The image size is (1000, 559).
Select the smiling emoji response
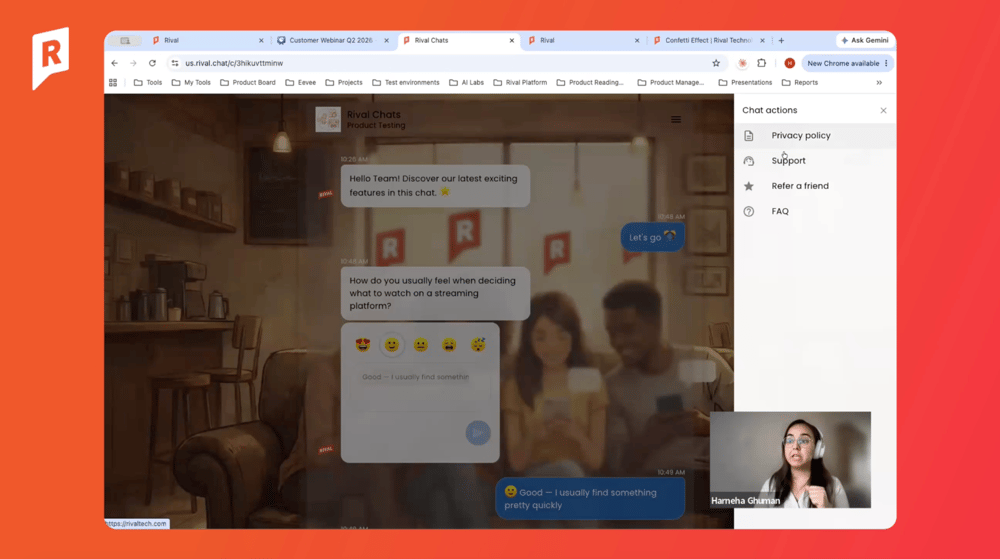[392, 345]
